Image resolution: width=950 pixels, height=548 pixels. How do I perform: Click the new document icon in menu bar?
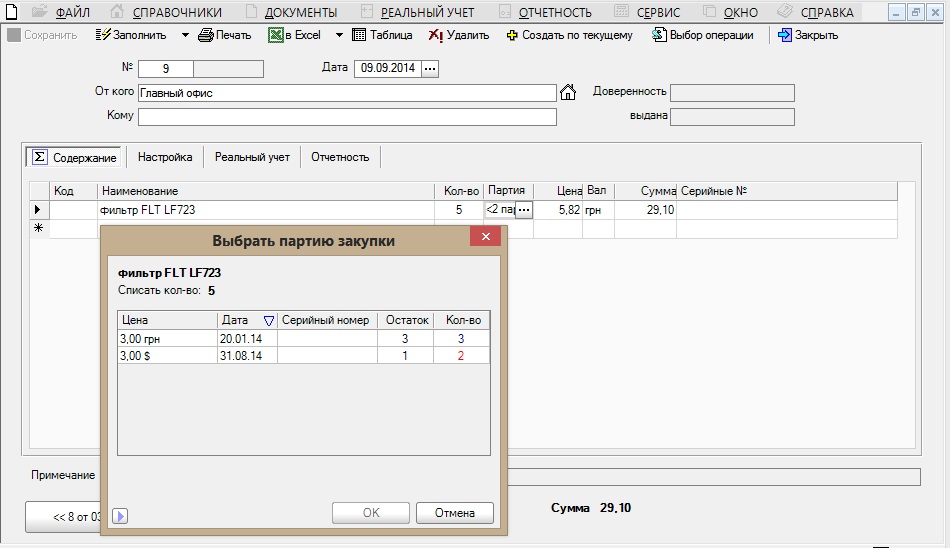point(12,12)
